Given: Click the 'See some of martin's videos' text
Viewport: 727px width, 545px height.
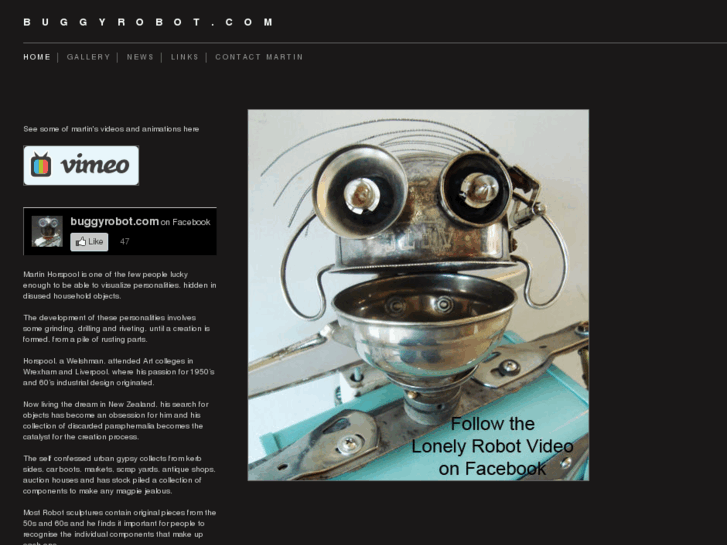Looking at the screenshot, I should point(111,129).
